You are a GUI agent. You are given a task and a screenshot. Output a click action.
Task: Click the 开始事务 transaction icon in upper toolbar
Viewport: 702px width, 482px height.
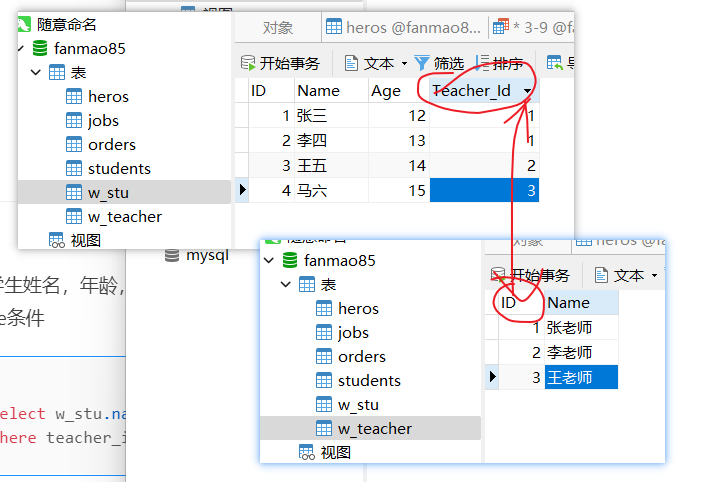pyautogui.click(x=248, y=63)
